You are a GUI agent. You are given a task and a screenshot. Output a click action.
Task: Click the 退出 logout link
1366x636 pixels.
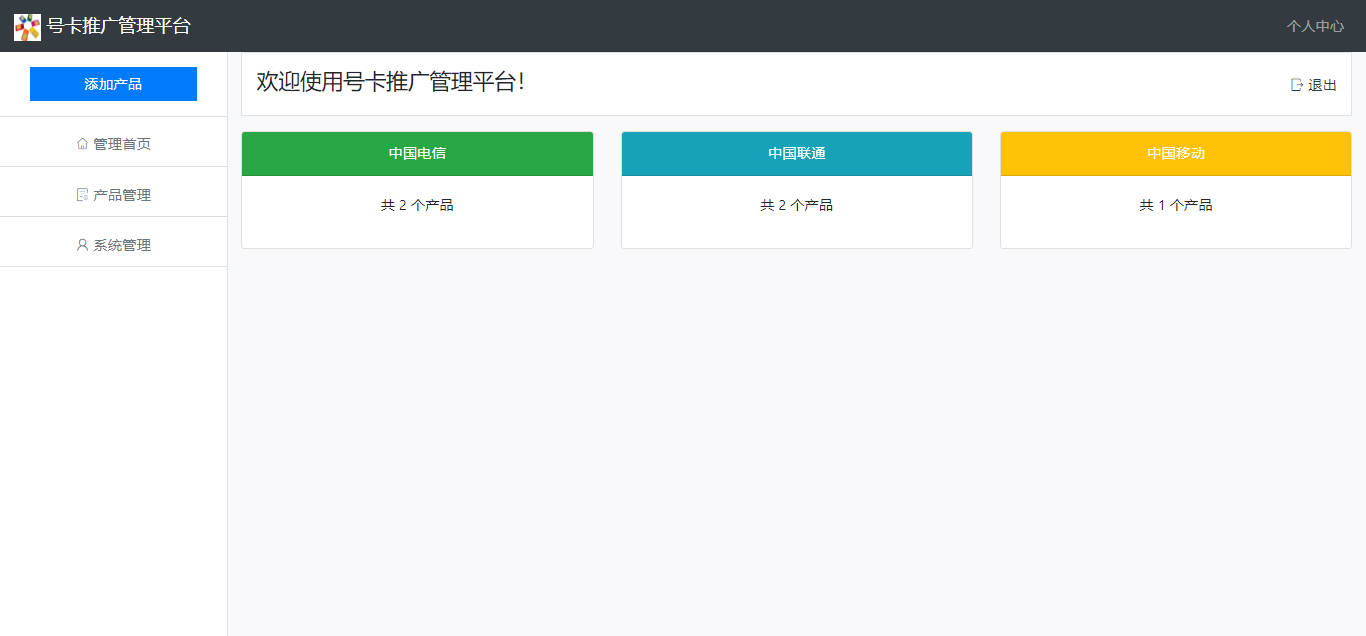click(x=1314, y=85)
